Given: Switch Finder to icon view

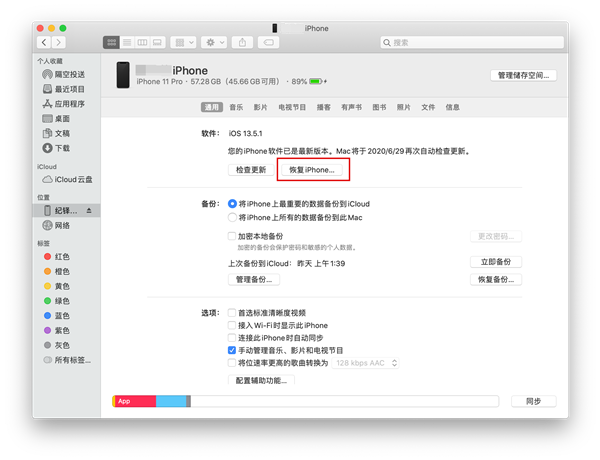Looking at the screenshot, I should pyautogui.click(x=111, y=42).
